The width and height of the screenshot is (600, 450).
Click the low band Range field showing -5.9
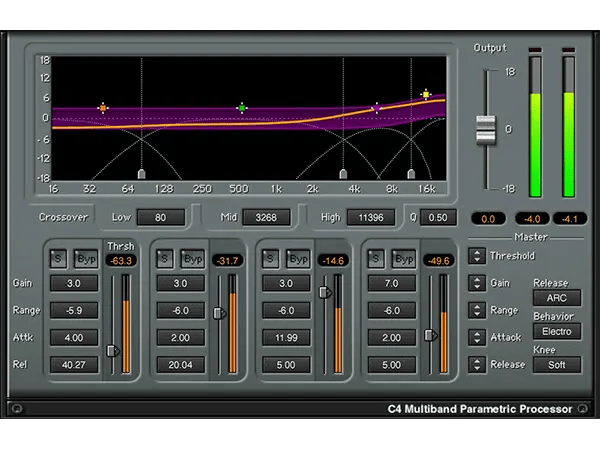74,310
